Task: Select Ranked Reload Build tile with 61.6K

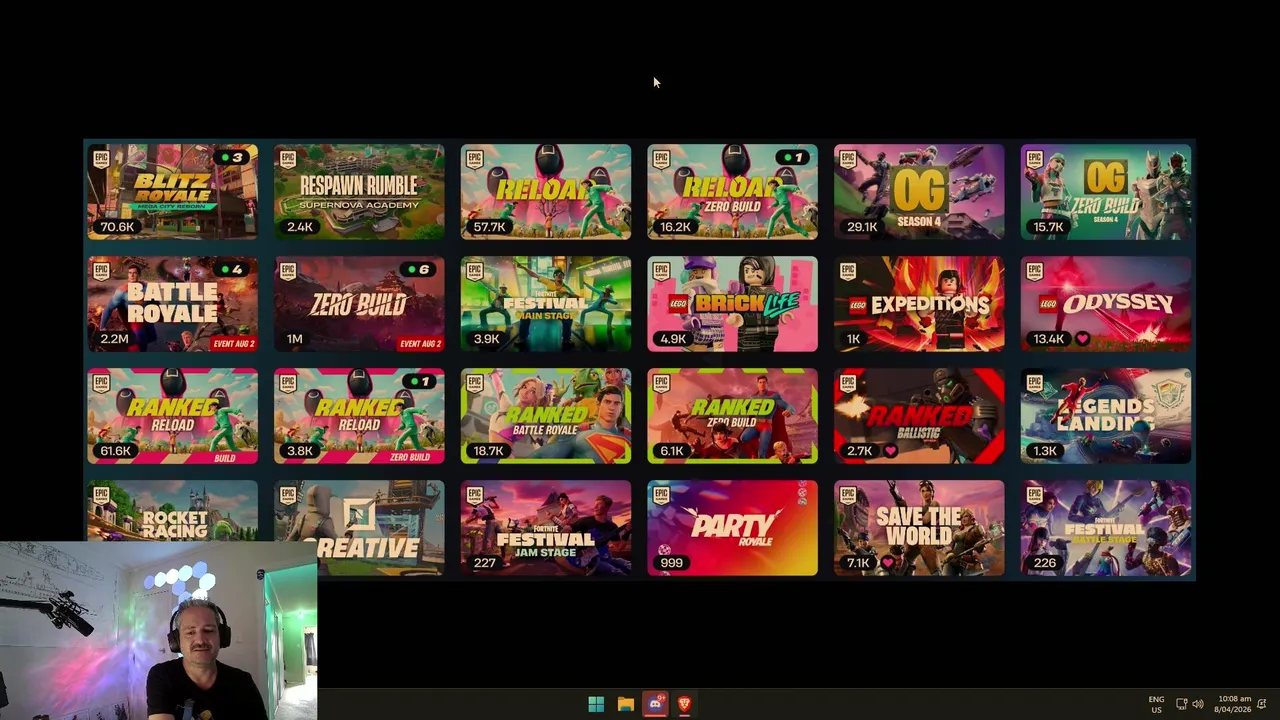Action: (172, 416)
